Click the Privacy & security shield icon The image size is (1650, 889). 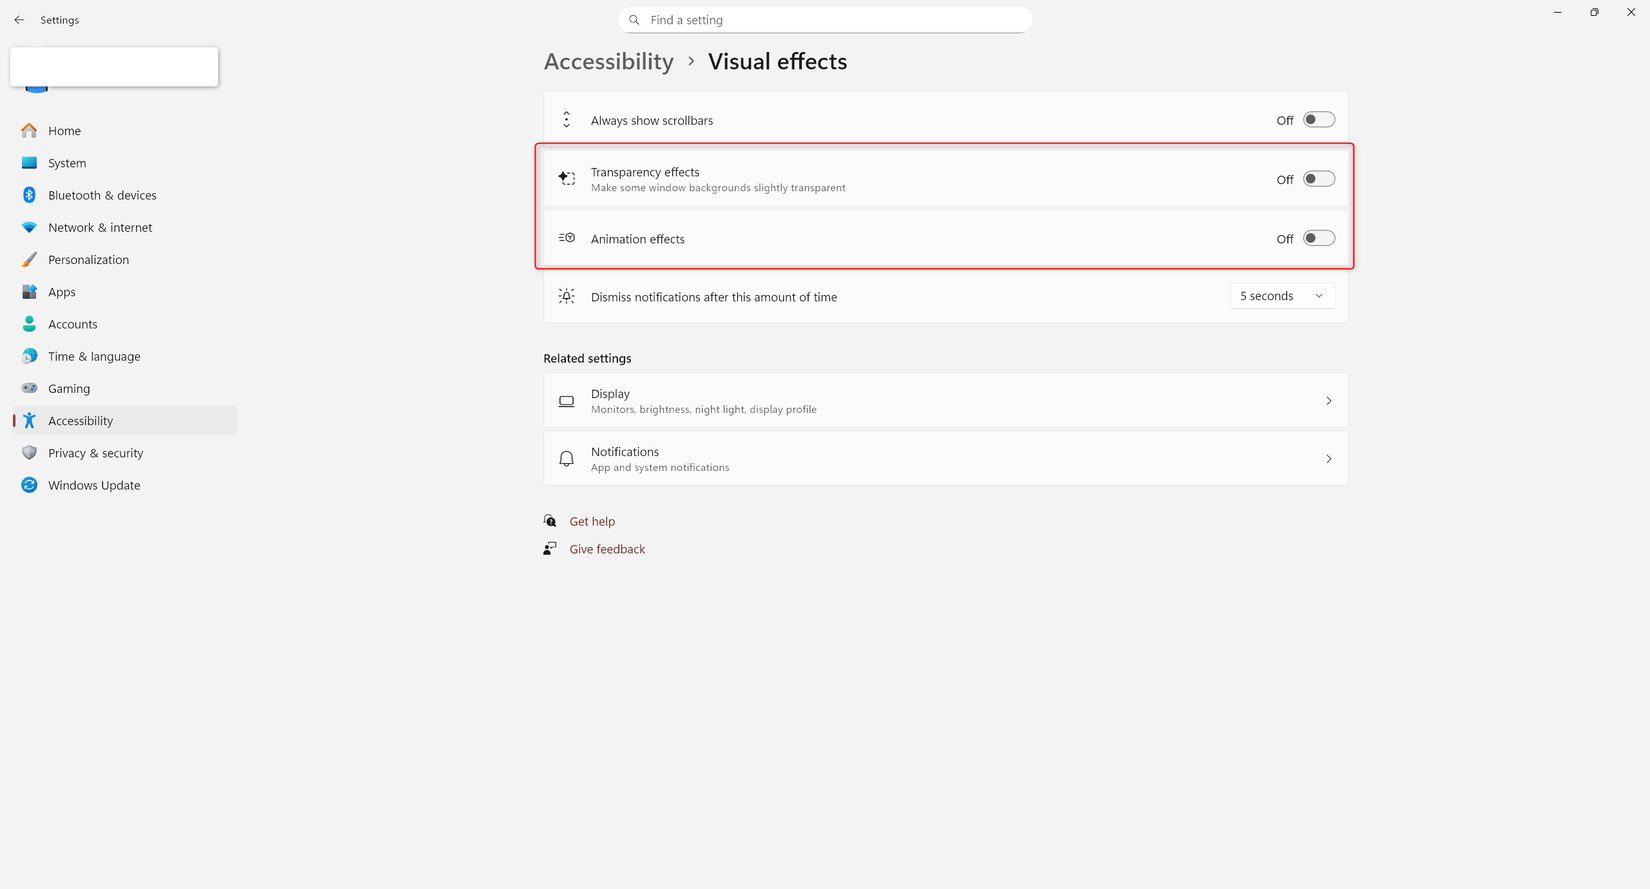29,453
